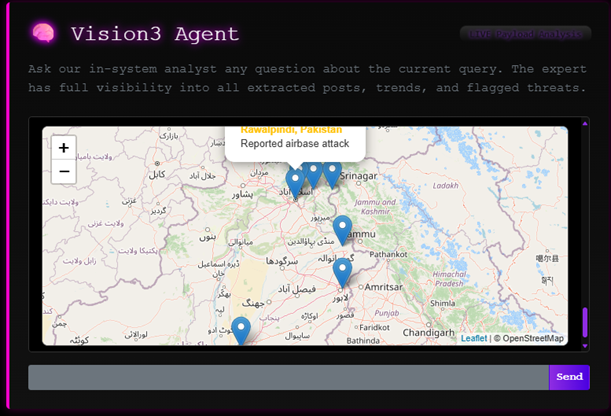Click the chat panel scrollbar thumb
611x416 pixels.
coord(585,323)
